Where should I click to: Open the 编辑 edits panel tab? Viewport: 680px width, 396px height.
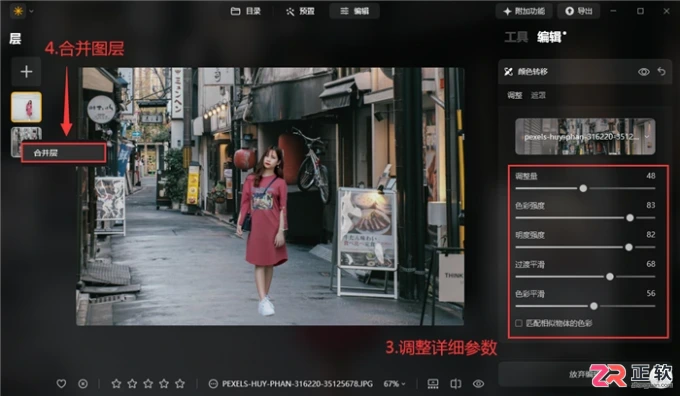(x=549, y=37)
